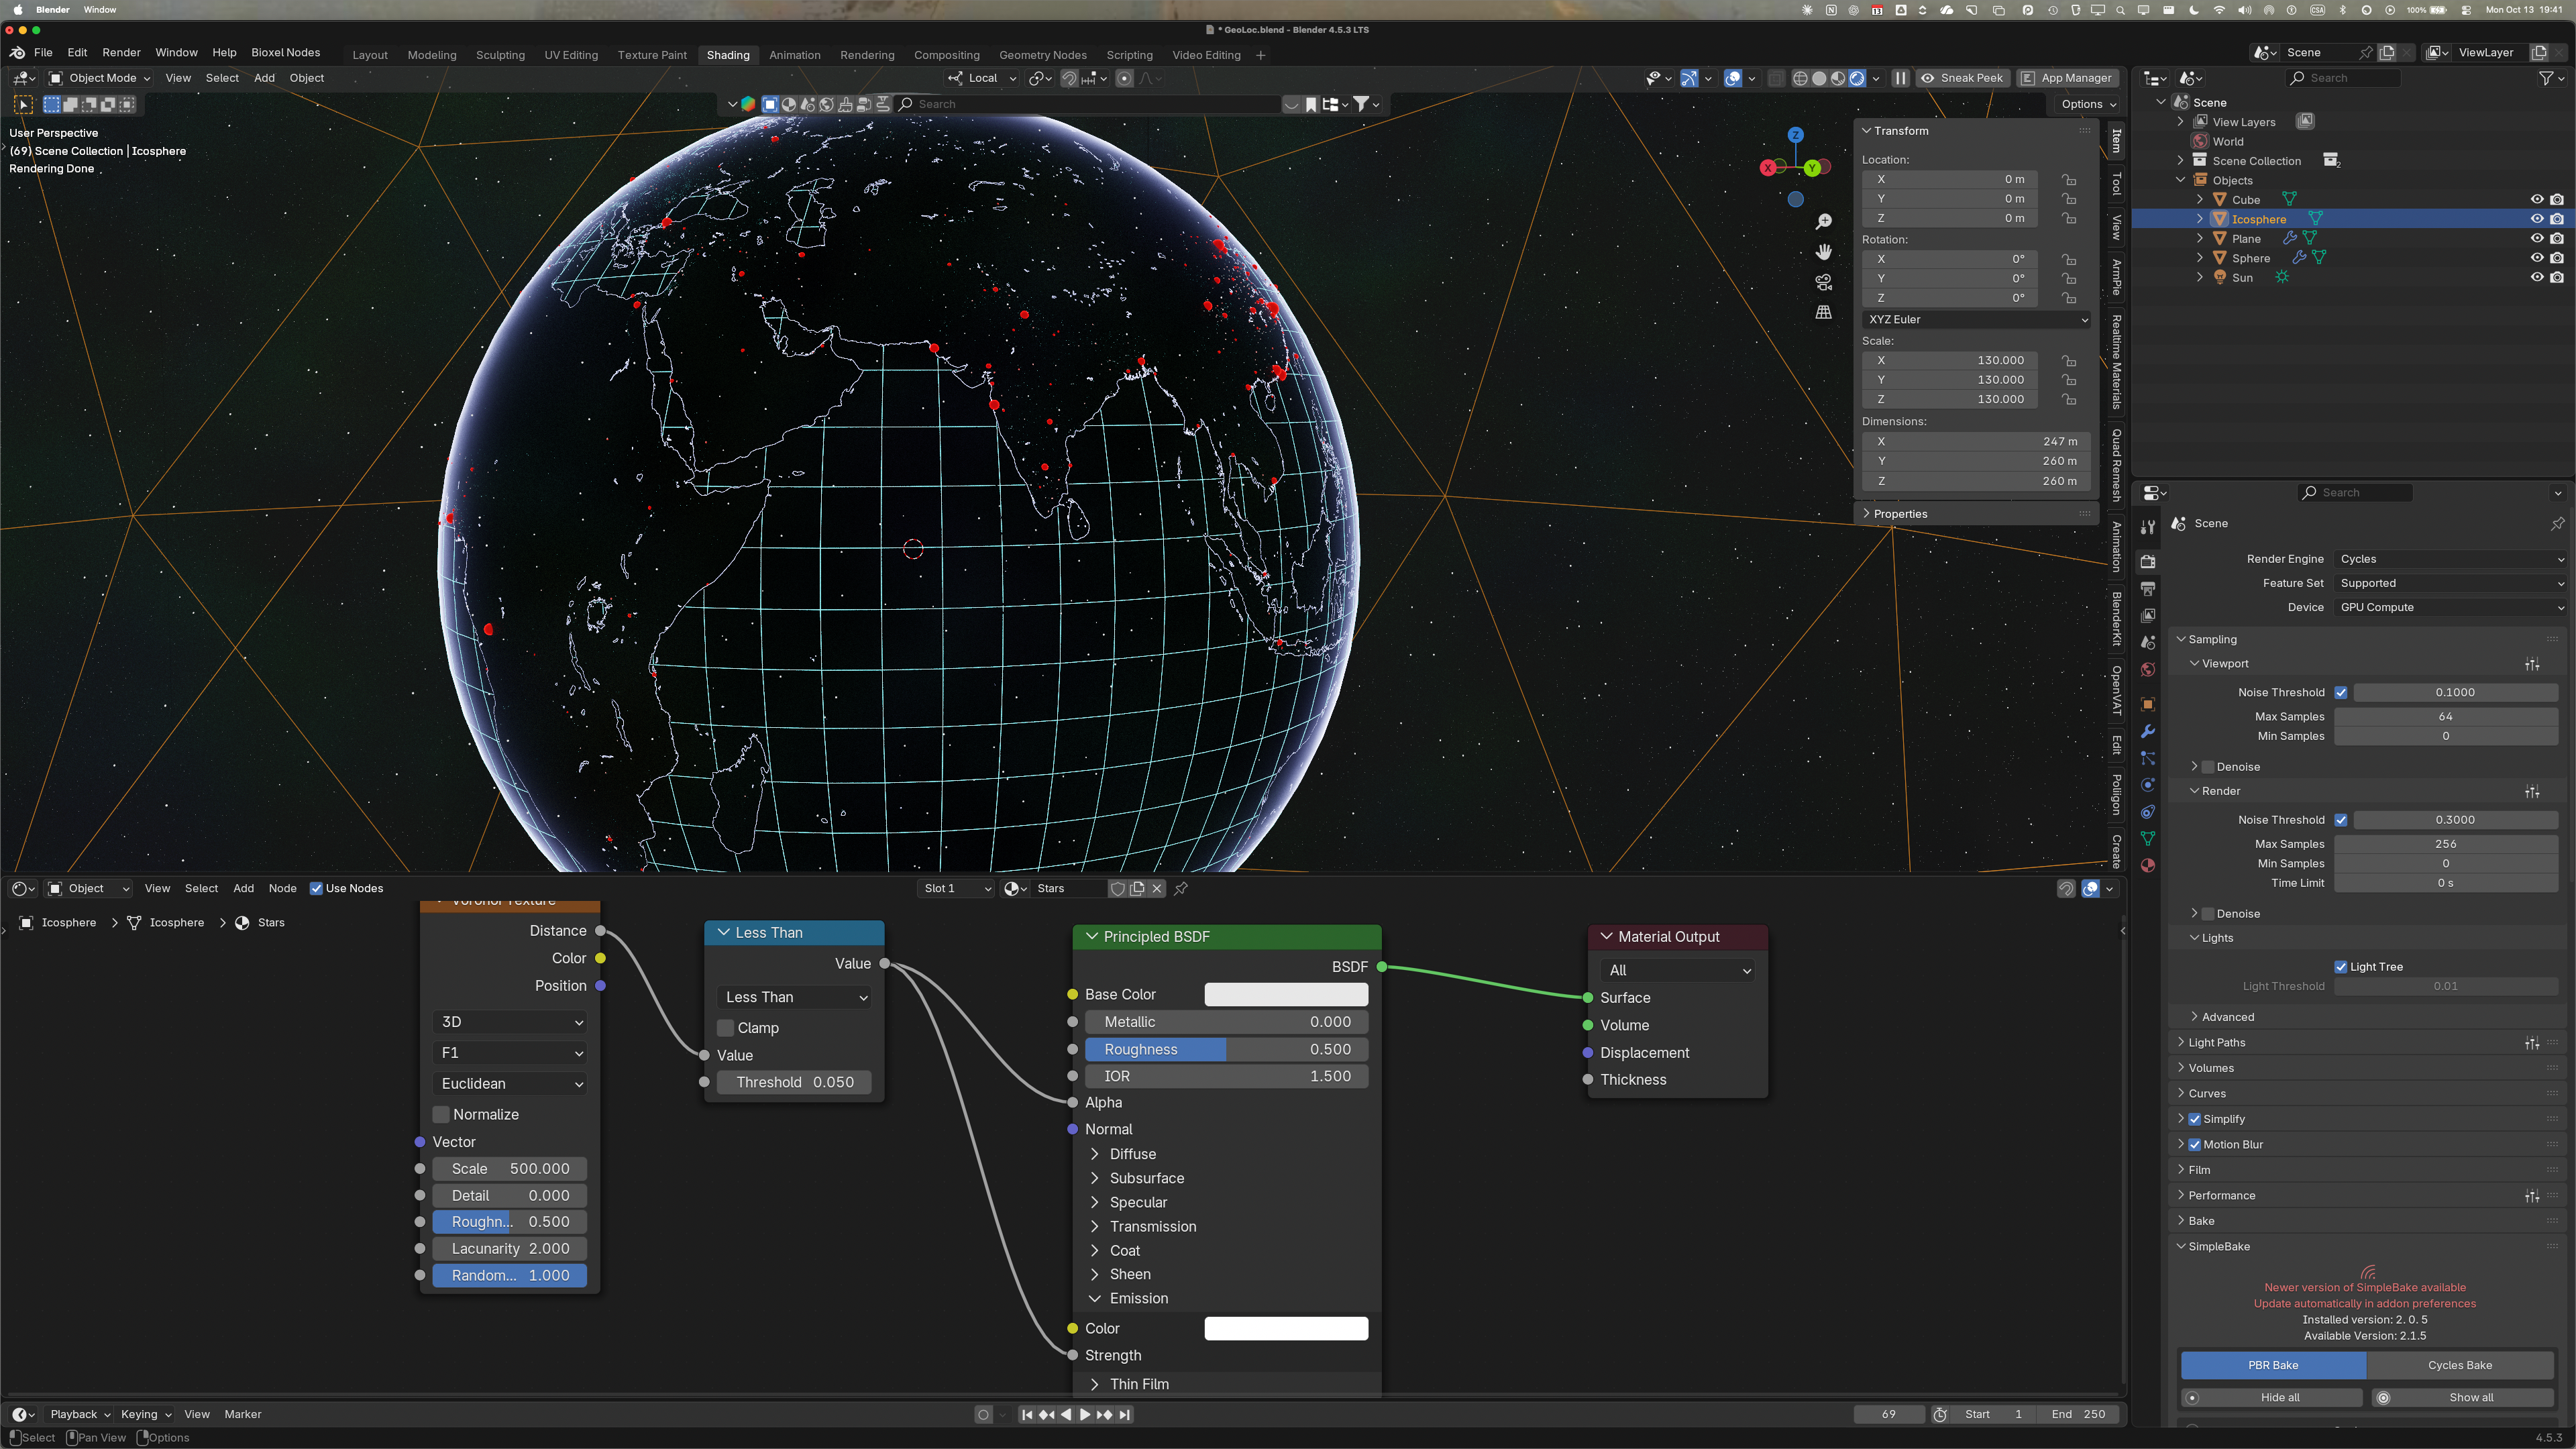The height and width of the screenshot is (1449, 2576).
Task: Open the Render menu
Action: tap(121, 52)
